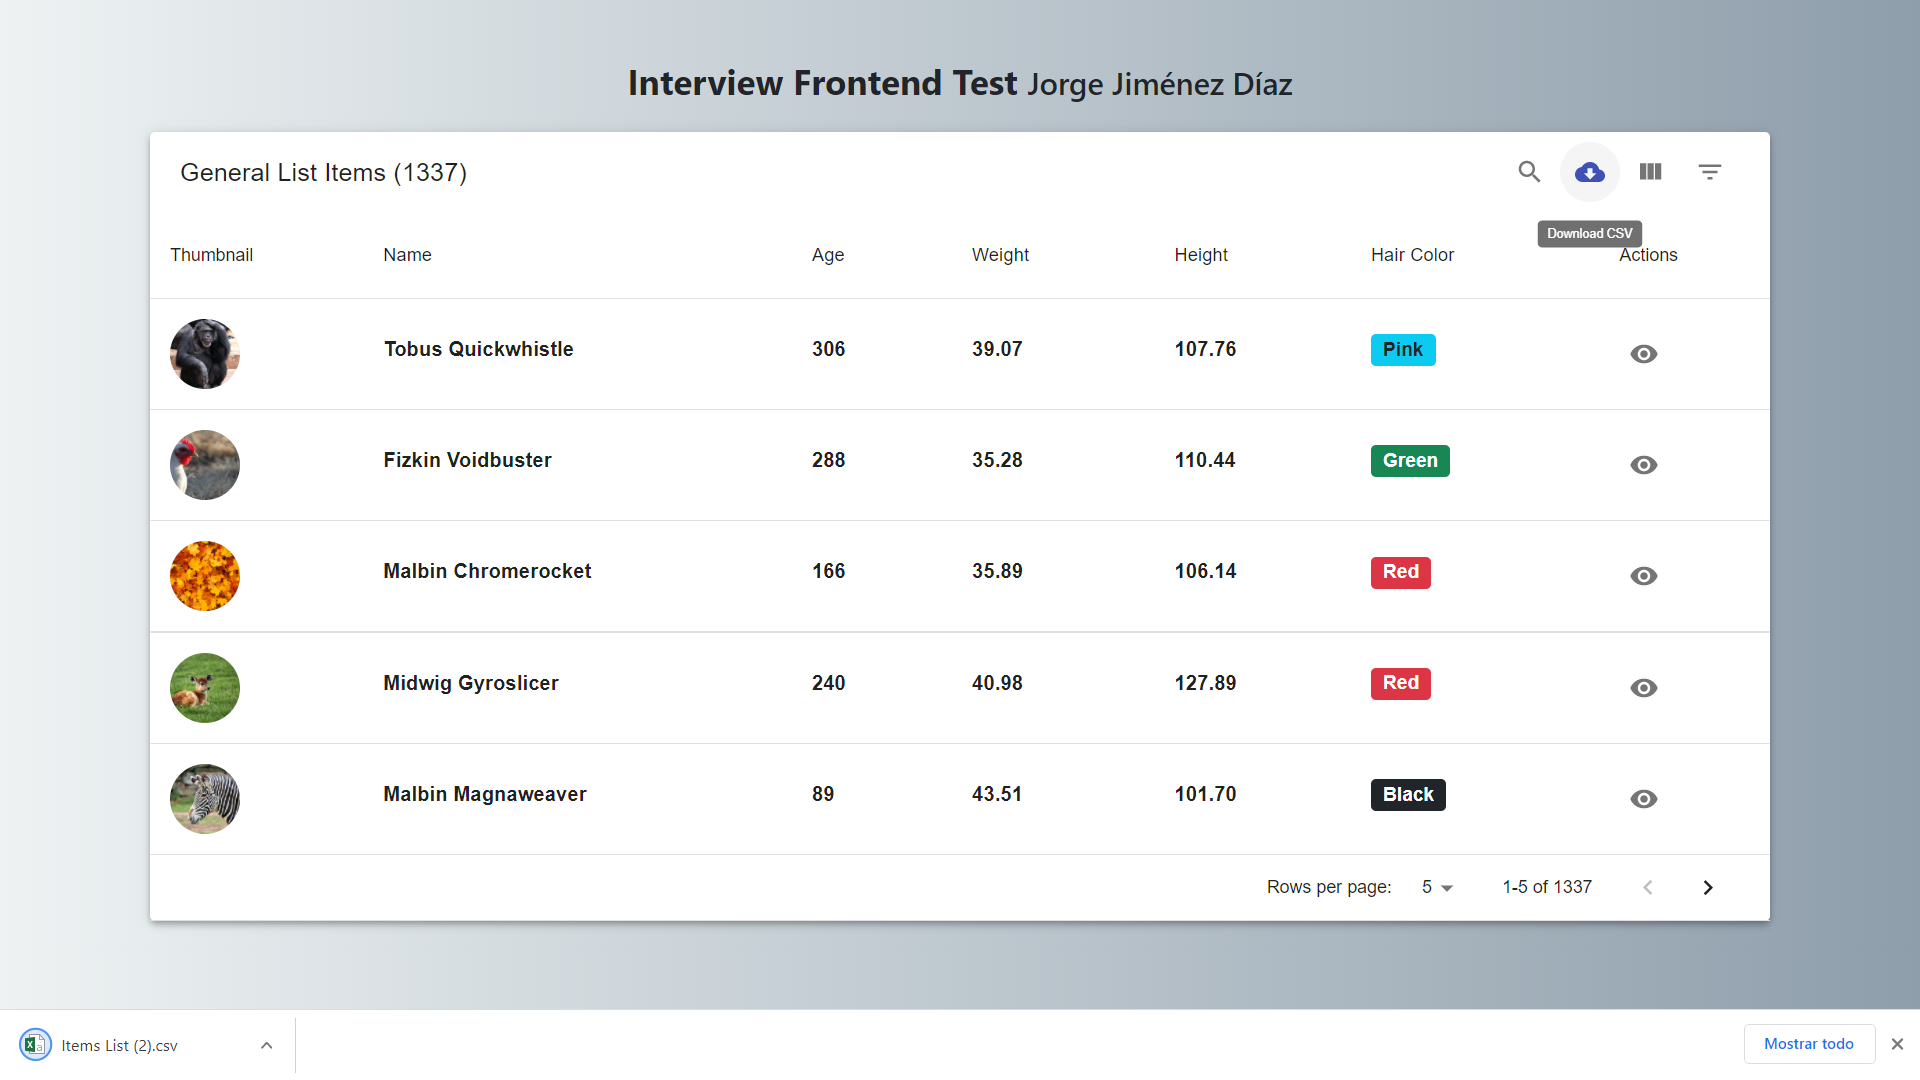Sort by the Name column header
The height and width of the screenshot is (1080, 1920).
click(x=407, y=255)
